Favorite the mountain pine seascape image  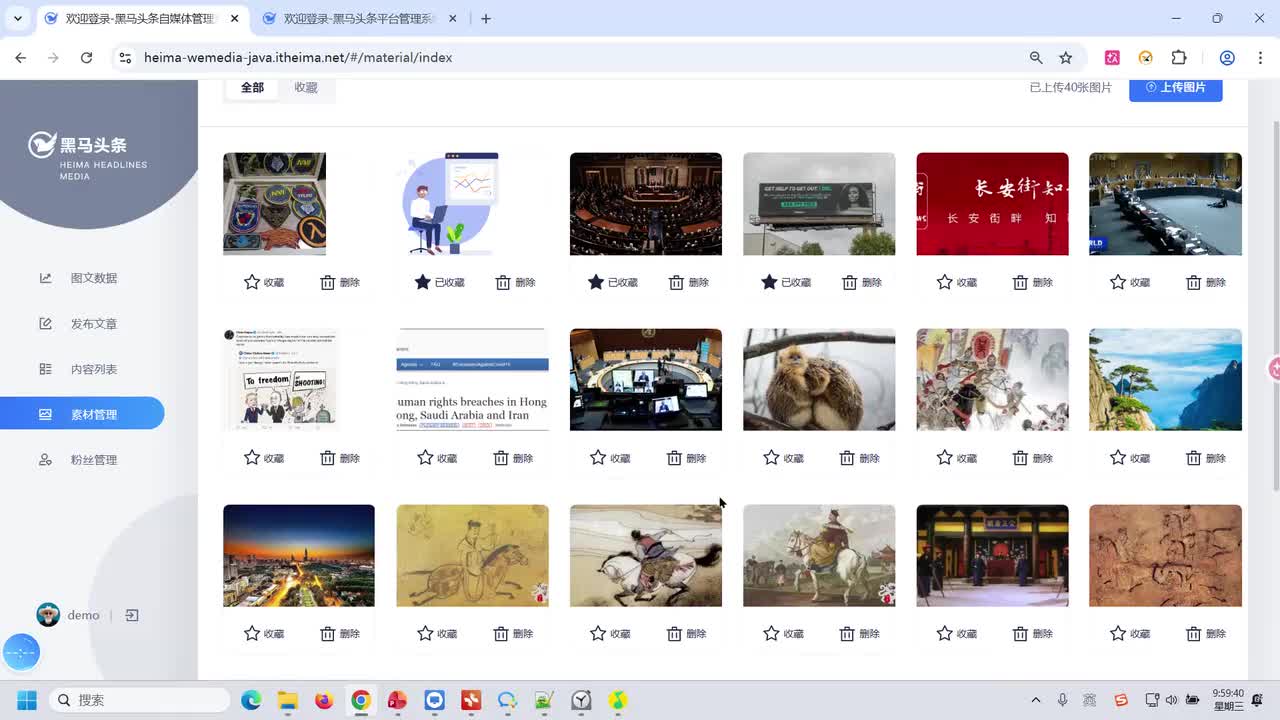click(1130, 458)
